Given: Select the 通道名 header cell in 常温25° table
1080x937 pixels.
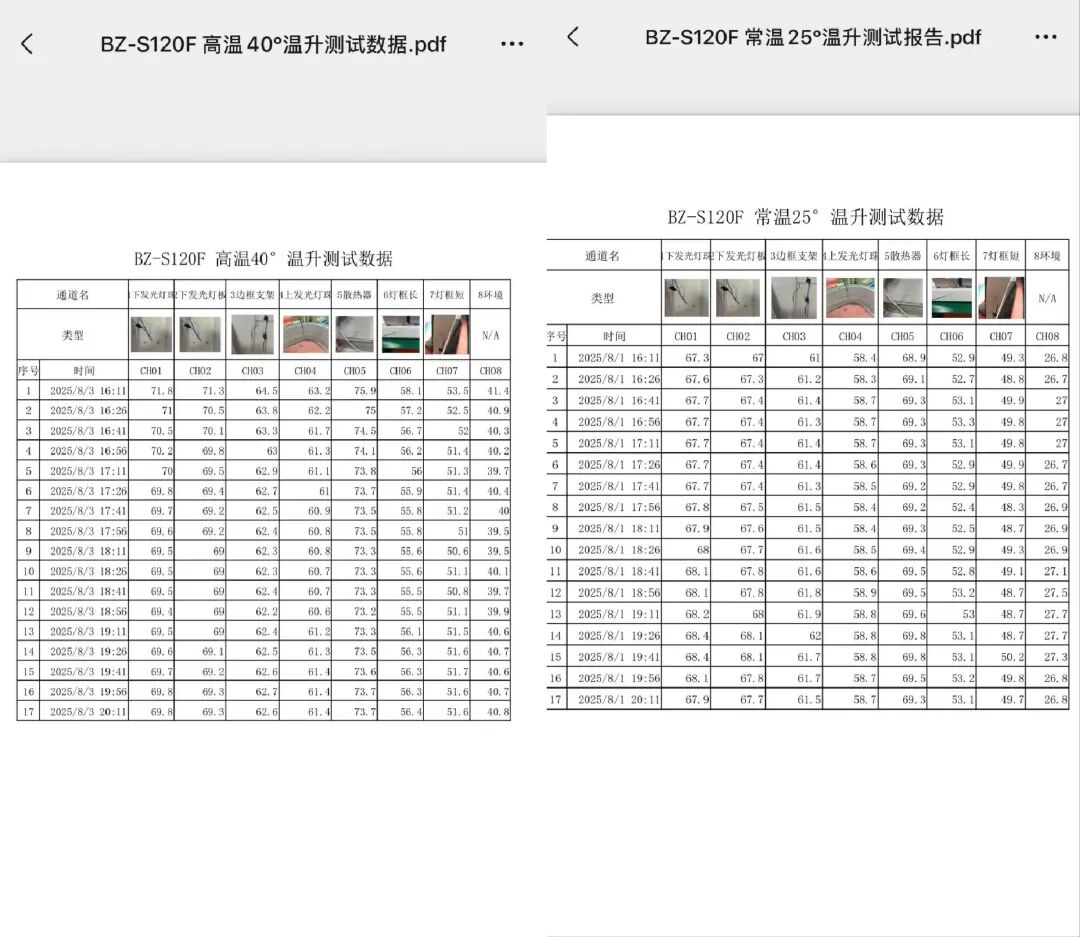Looking at the screenshot, I should pos(603,256).
